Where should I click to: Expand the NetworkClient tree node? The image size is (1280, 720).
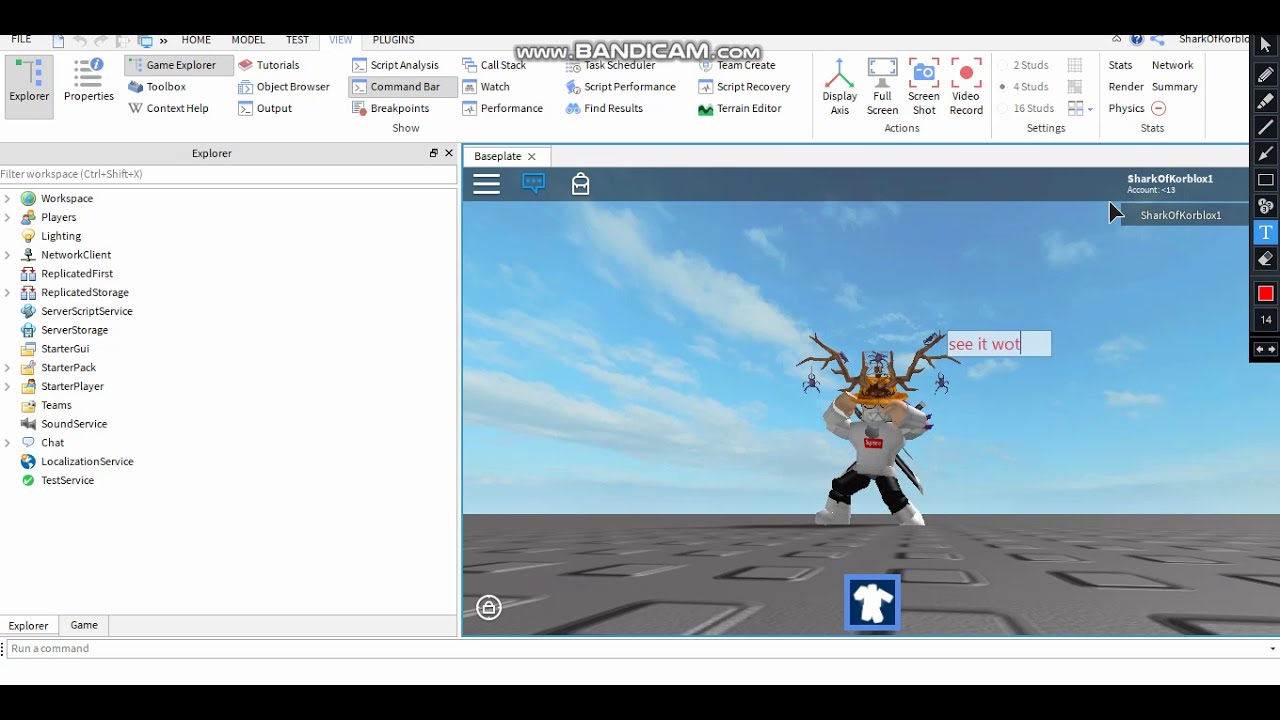point(8,255)
